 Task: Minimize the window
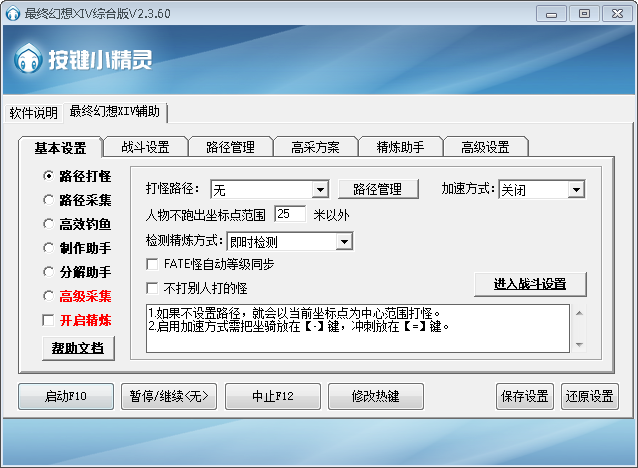click(551, 14)
